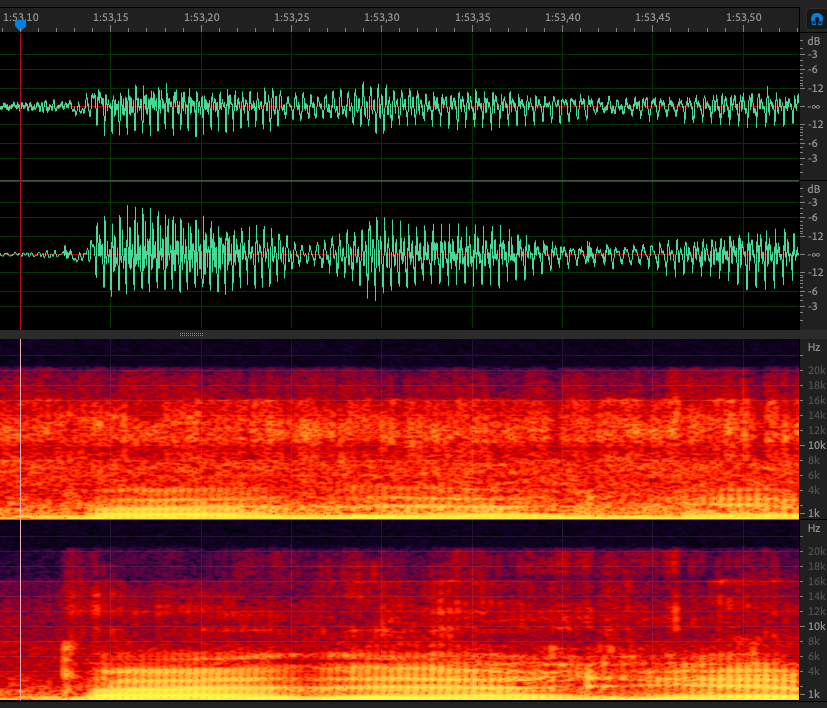Screen dimensions: 827x708
Task: Click inside the upper channel waveform
Action: [x=400, y=105]
